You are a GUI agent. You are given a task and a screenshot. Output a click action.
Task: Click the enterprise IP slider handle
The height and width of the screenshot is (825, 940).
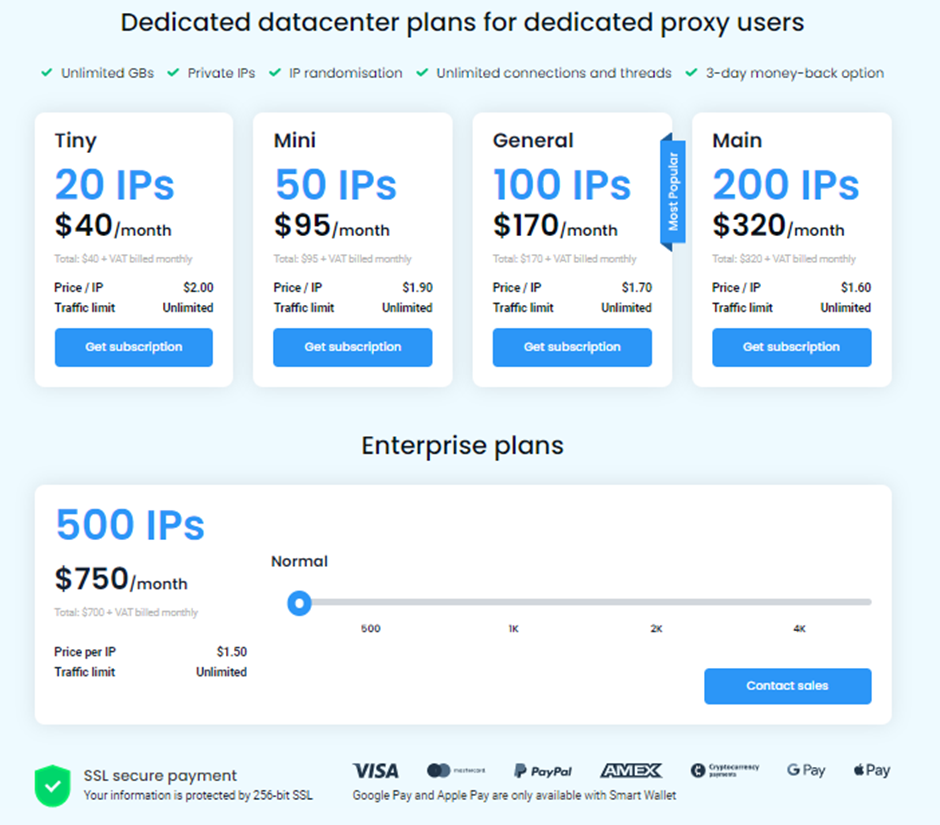tap(298, 603)
